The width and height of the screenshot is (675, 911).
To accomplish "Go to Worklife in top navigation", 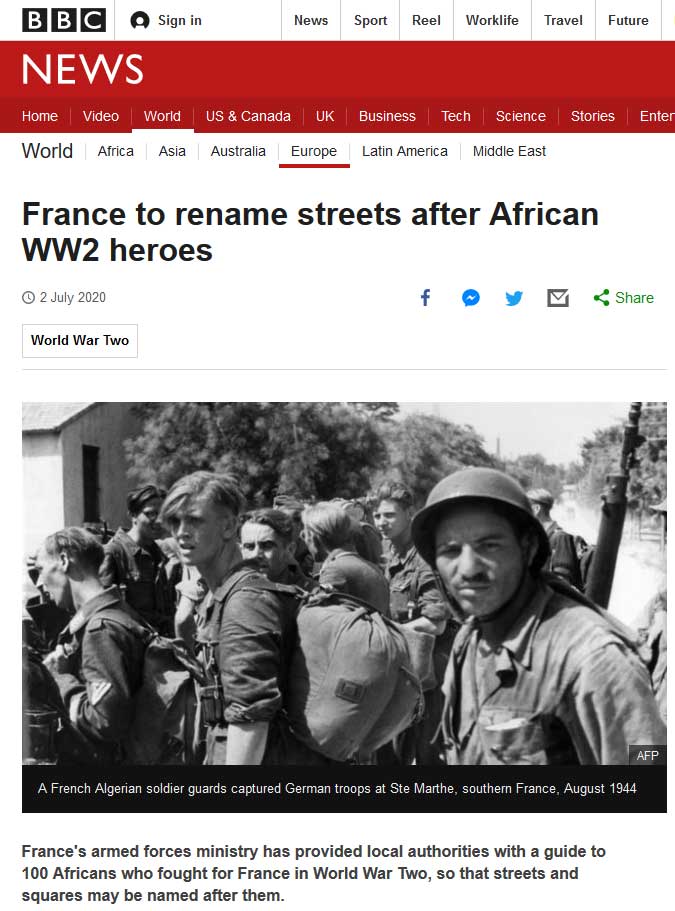I will [492, 20].
